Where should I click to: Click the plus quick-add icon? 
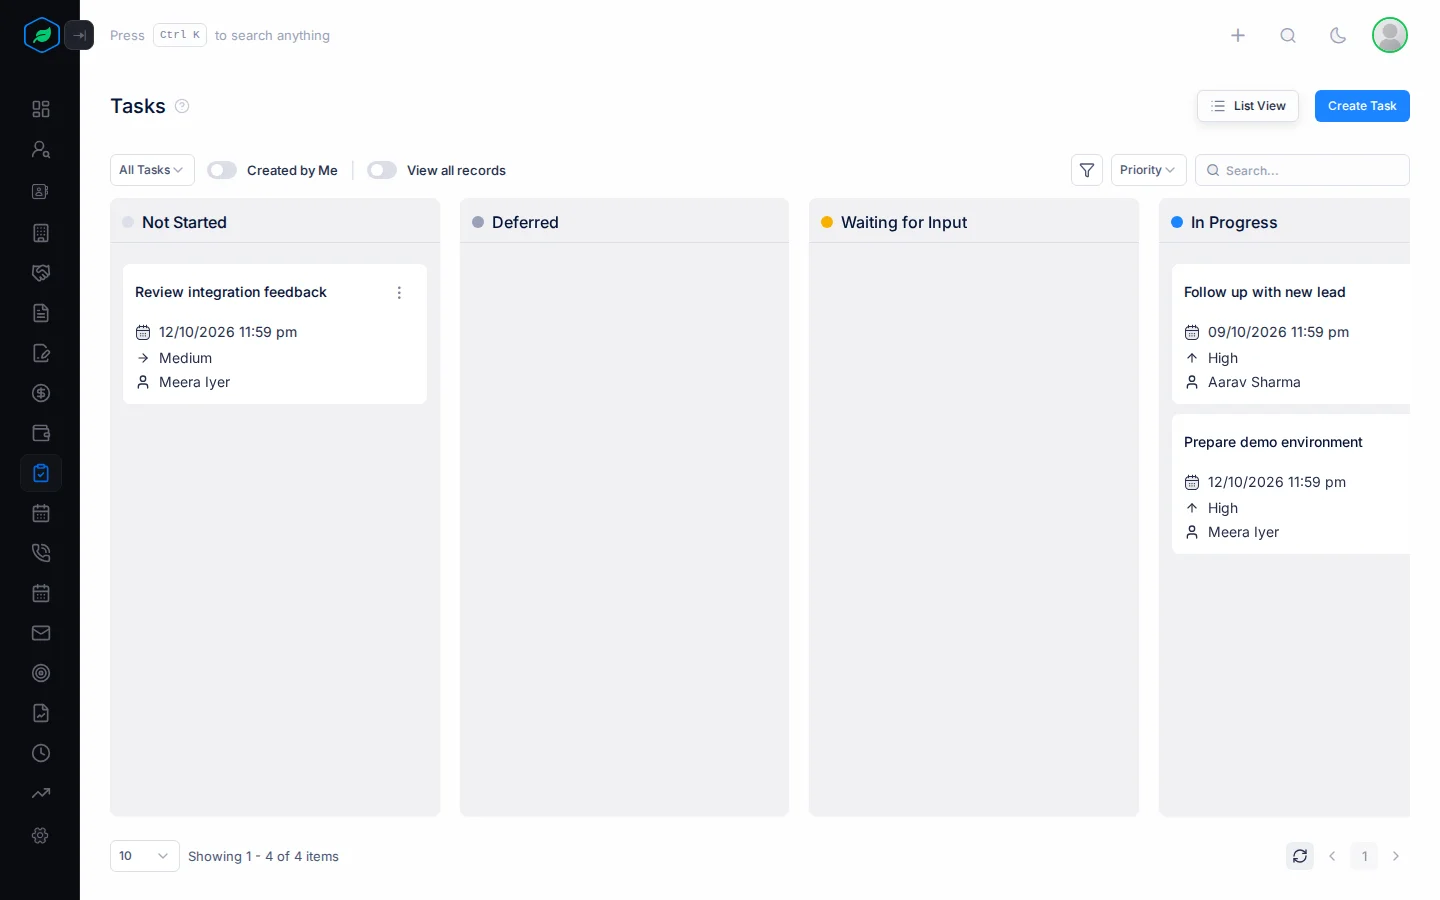(x=1238, y=35)
